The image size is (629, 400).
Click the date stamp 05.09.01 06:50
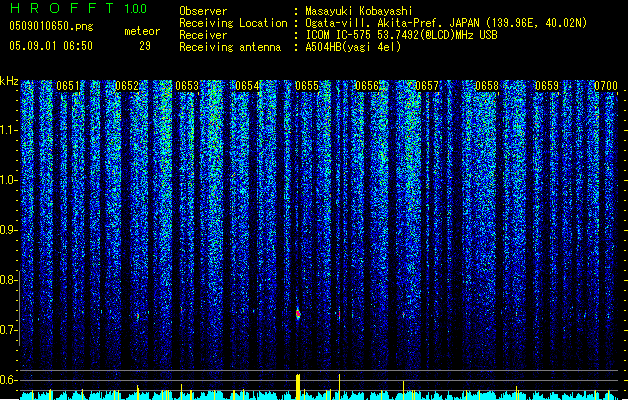(51, 46)
